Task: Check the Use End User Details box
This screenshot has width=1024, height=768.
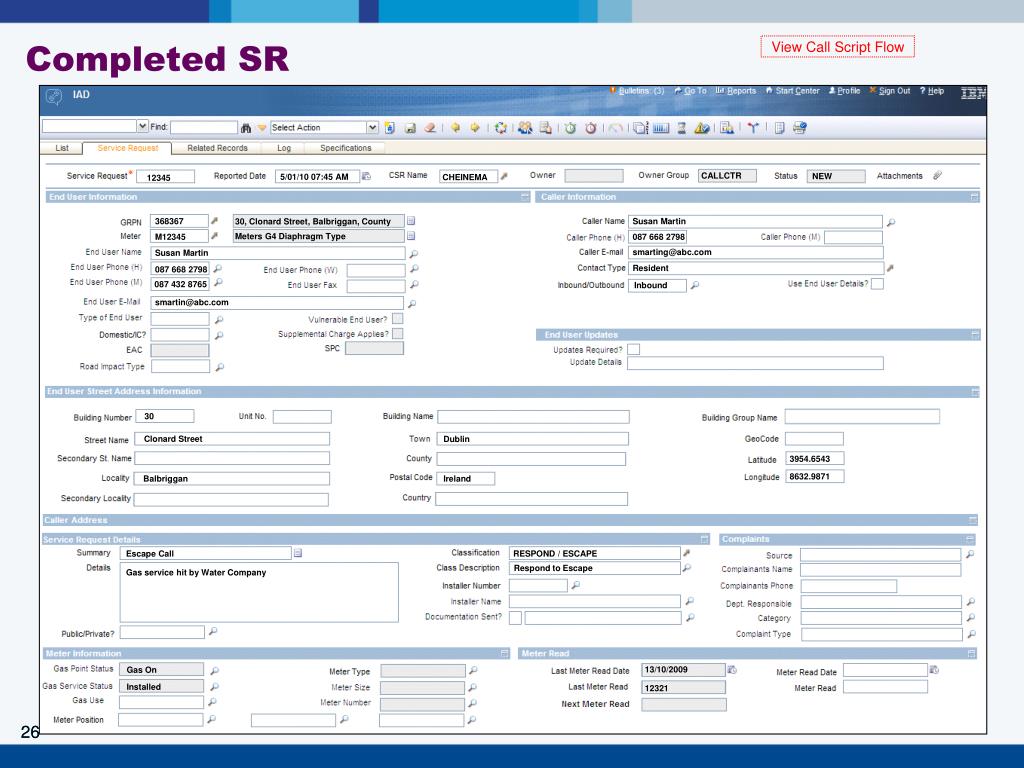Action: (x=877, y=284)
